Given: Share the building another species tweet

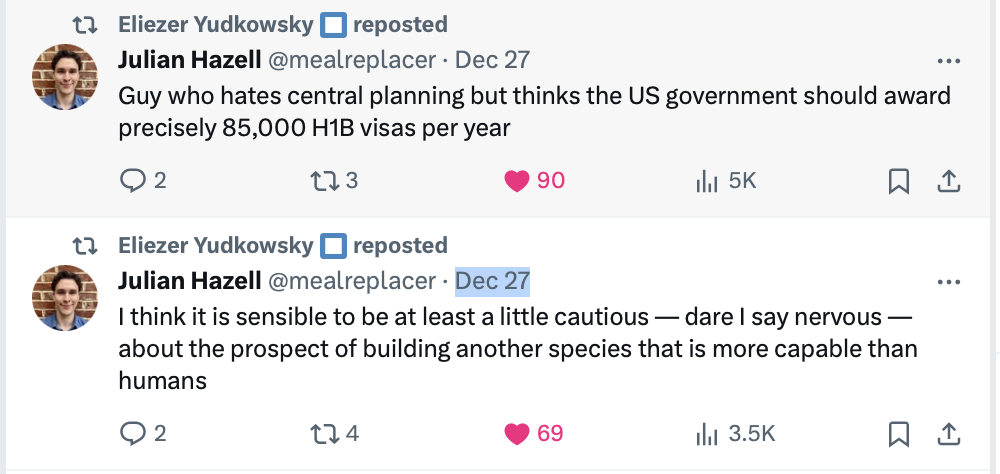Looking at the screenshot, I should tap(948, 434).
